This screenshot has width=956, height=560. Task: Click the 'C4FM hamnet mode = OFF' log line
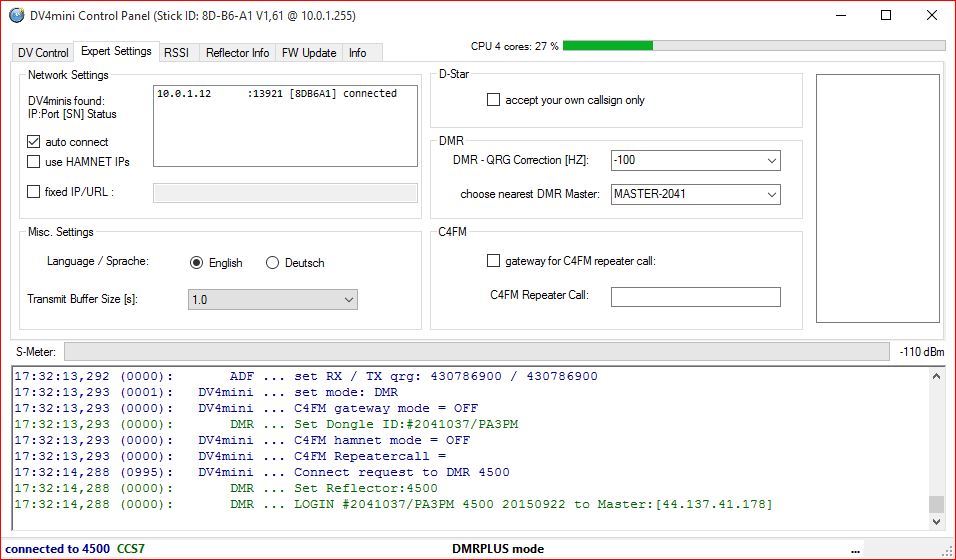click(242, 440)
